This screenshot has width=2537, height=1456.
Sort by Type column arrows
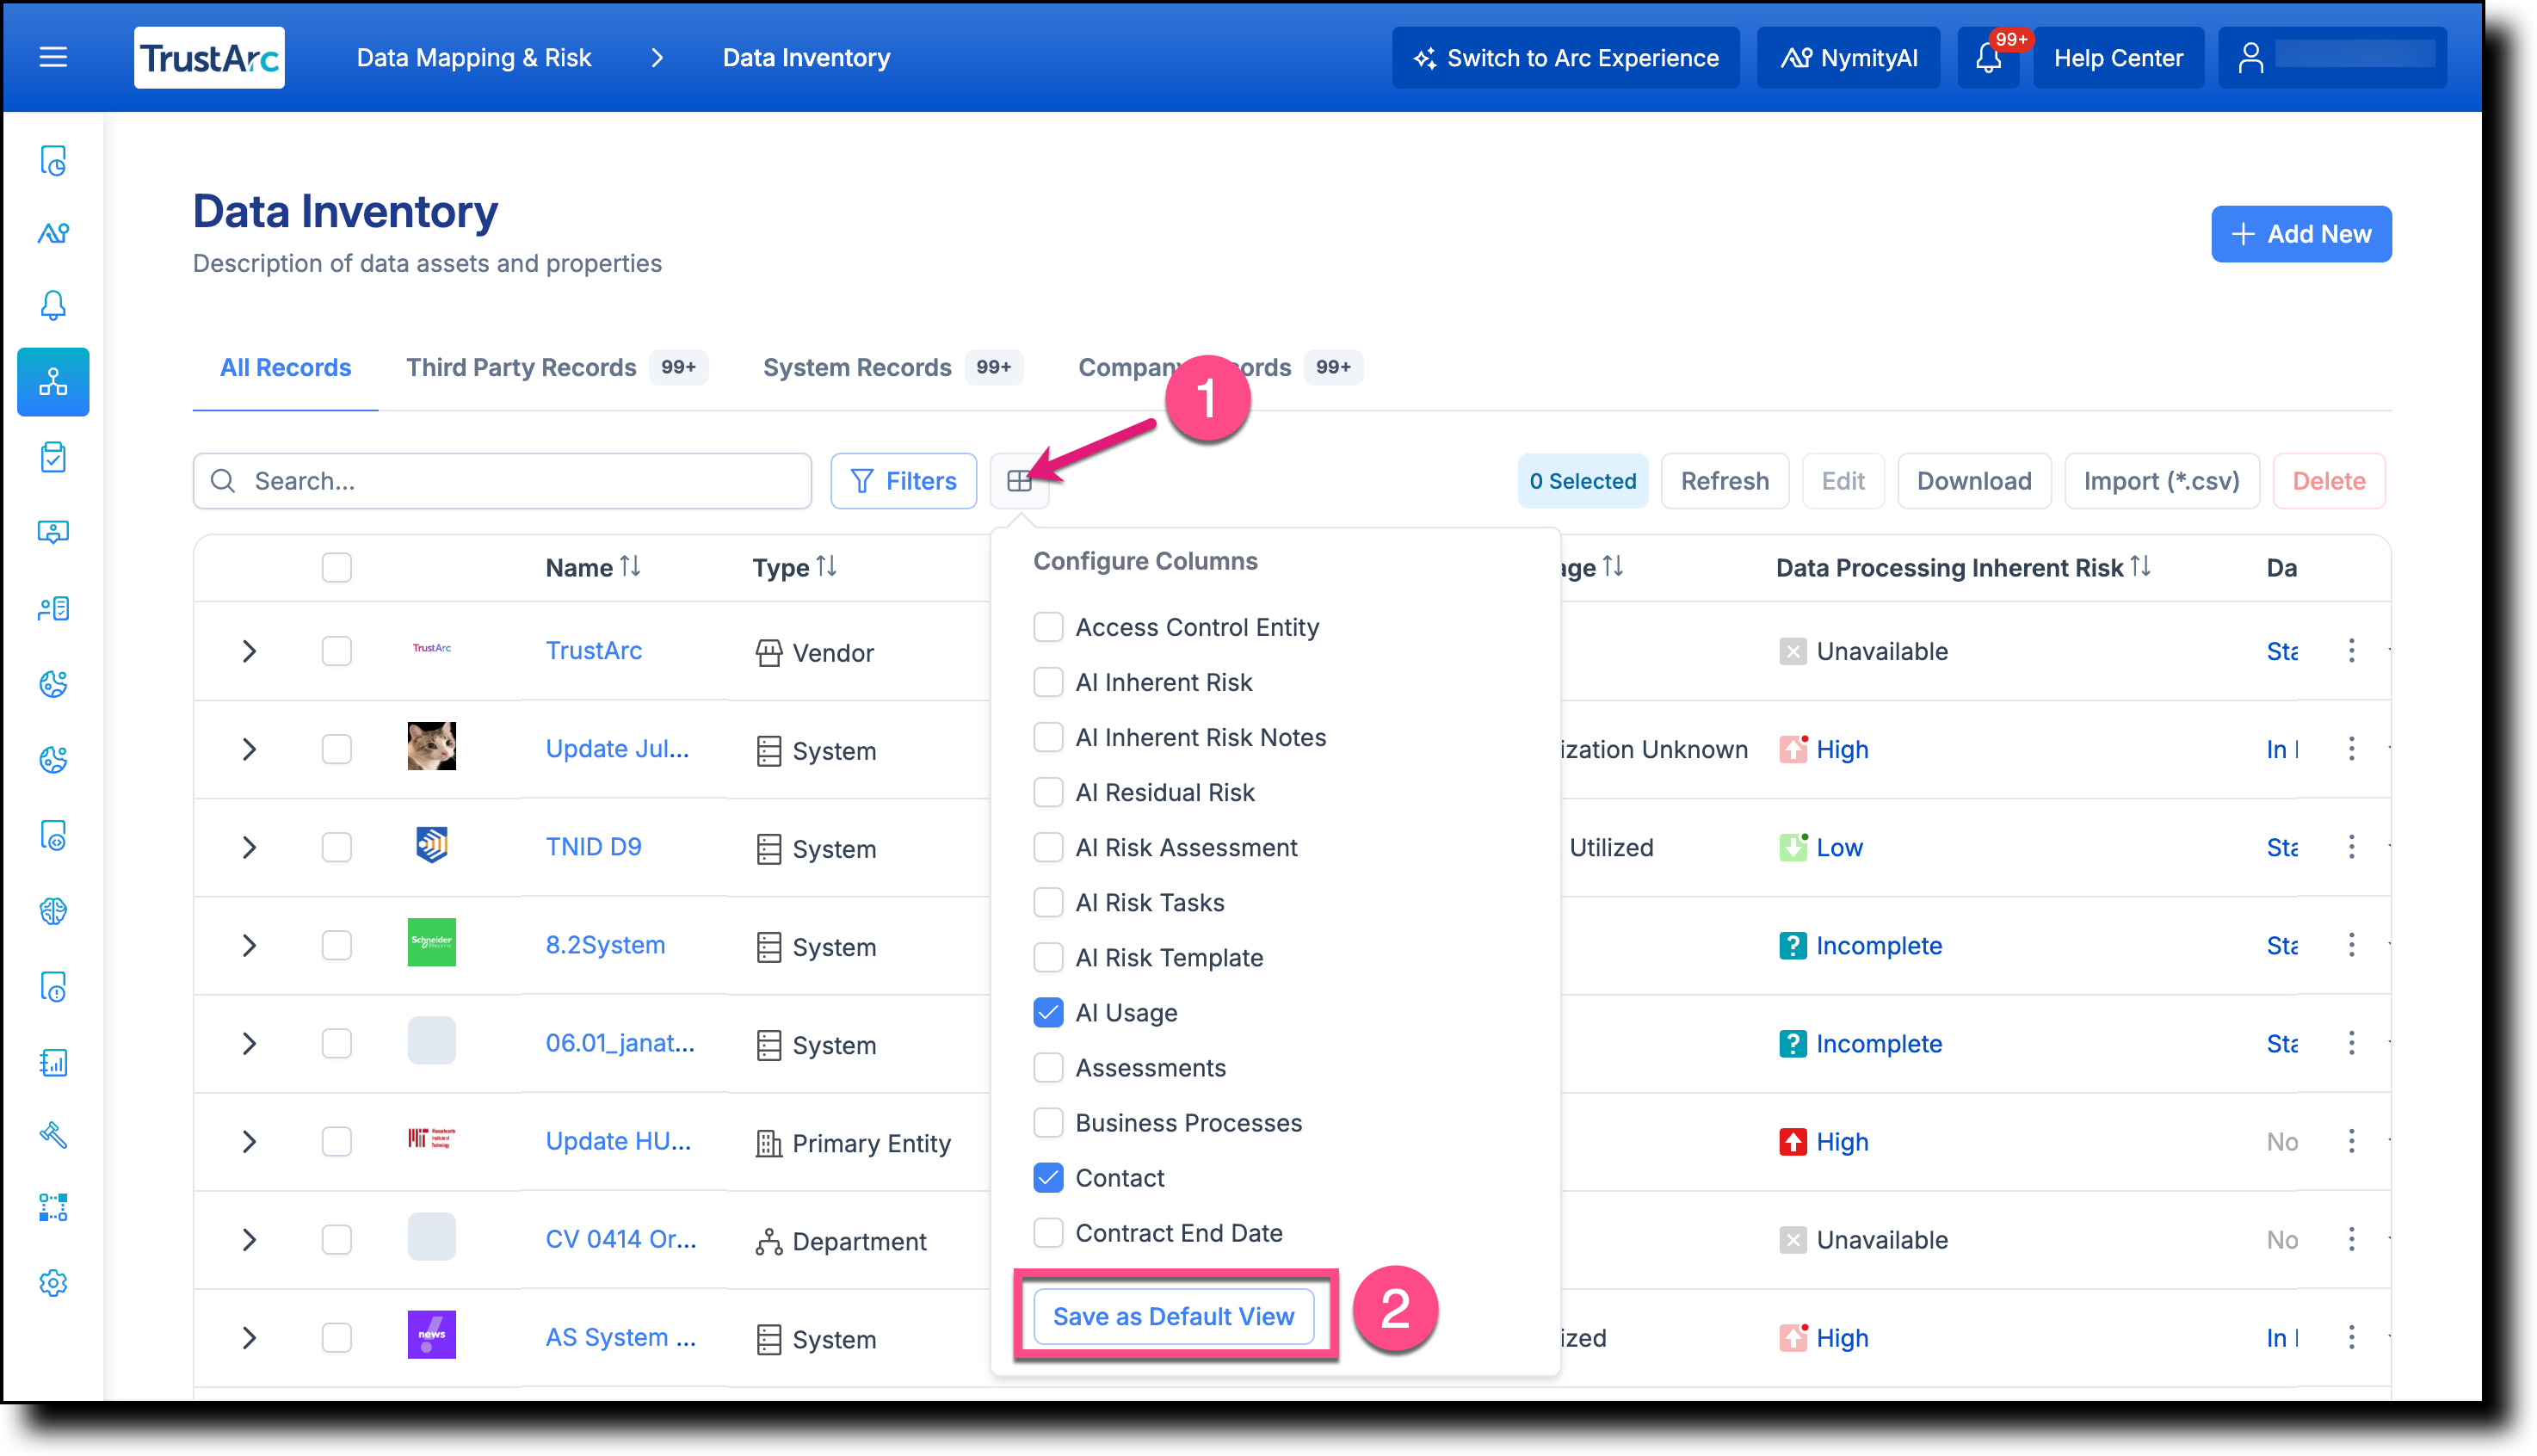pyautogui.click(x=827, y=567)
